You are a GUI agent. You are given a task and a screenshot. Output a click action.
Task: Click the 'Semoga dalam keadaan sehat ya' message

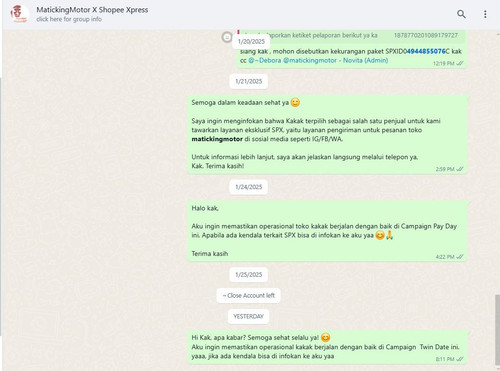click(327, 134)
